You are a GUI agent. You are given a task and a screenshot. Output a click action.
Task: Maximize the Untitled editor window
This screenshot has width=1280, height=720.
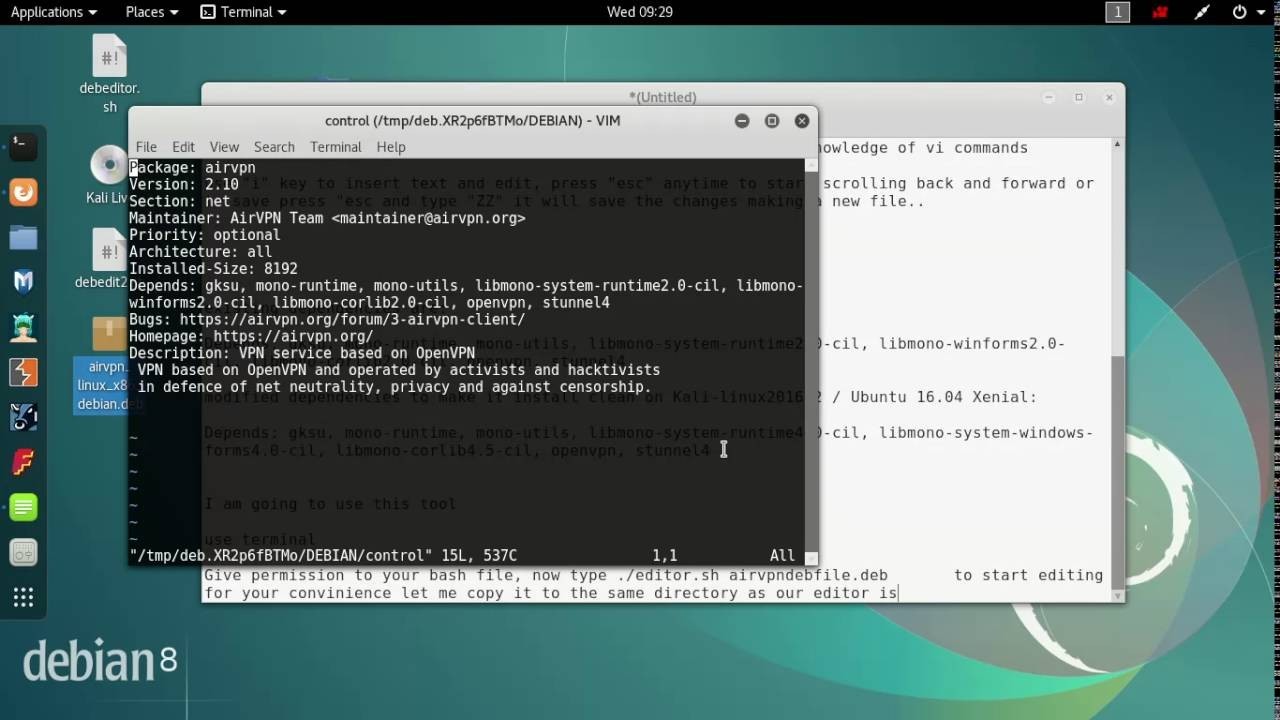click(1079, 97)
